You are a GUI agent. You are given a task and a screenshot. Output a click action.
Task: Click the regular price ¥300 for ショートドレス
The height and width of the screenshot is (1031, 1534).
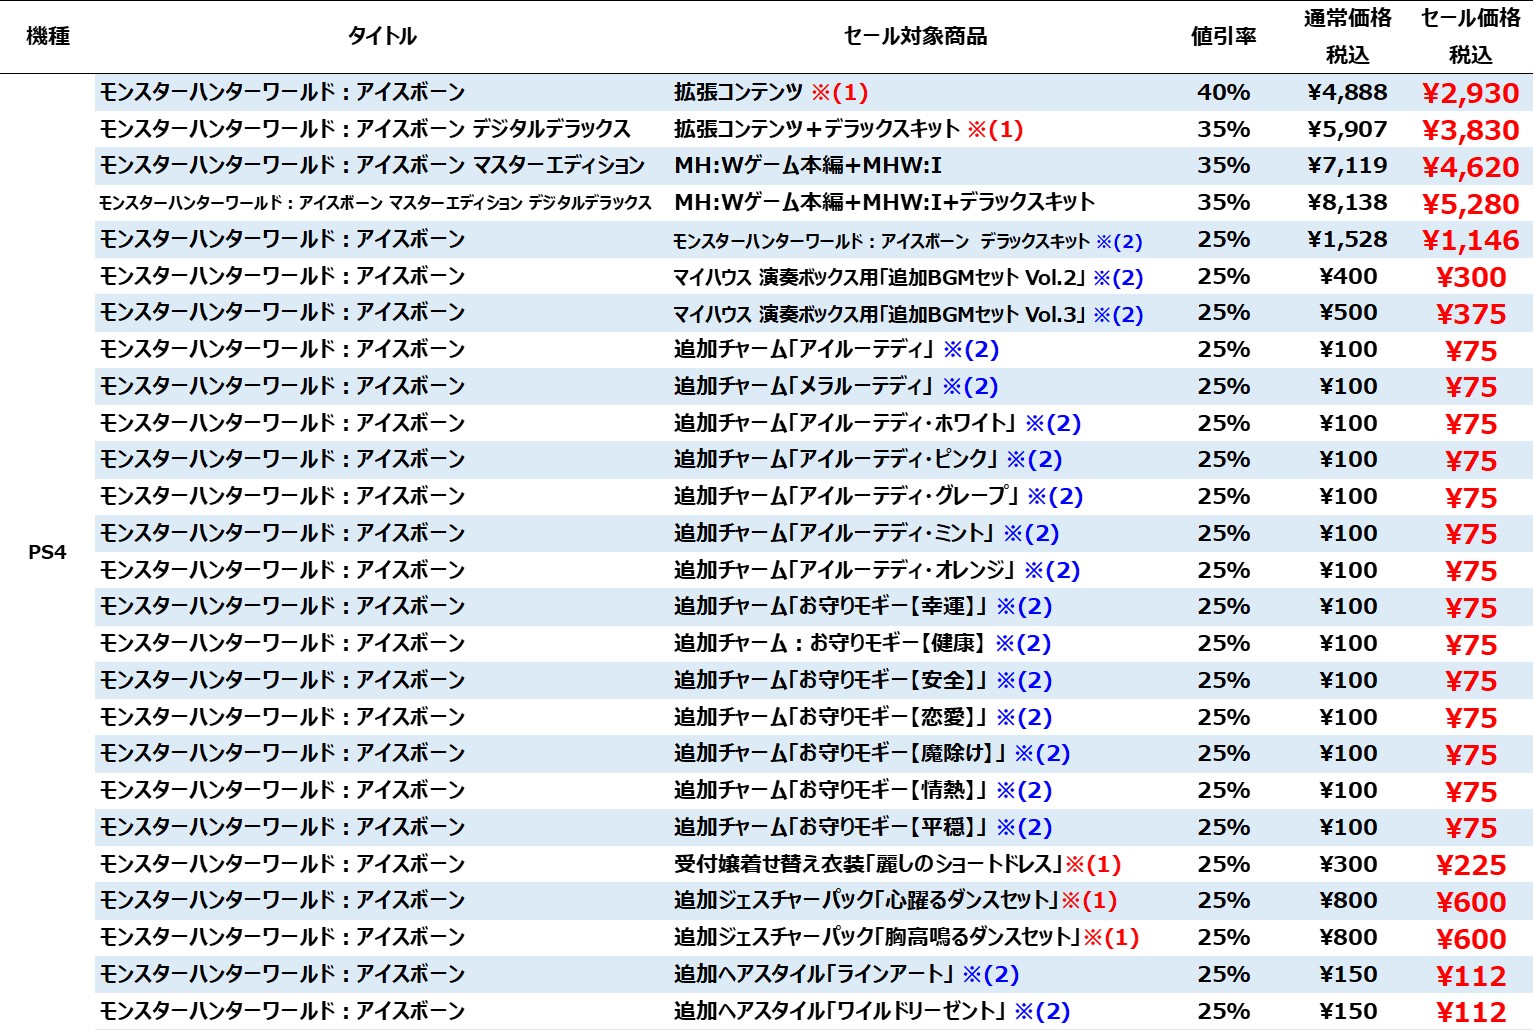[x=1348, y=864]
